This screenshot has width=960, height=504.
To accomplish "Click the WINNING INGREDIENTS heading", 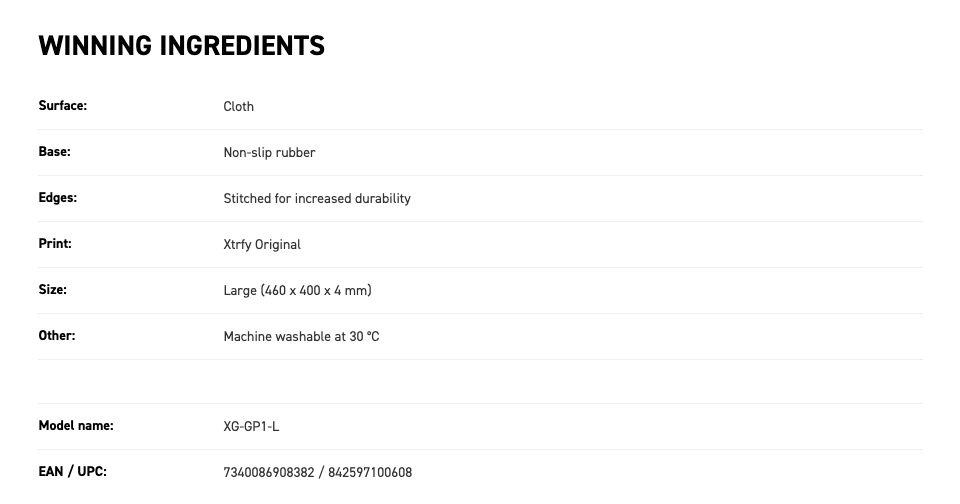I will (181, 46).
